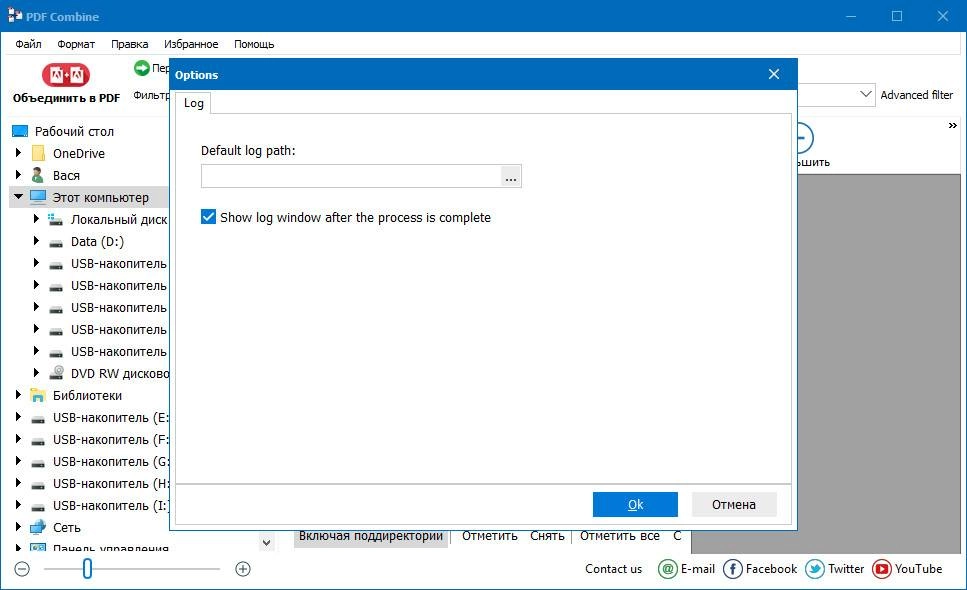
Task: Click the zoom out minus icon
Action: [x=22, y=568]
